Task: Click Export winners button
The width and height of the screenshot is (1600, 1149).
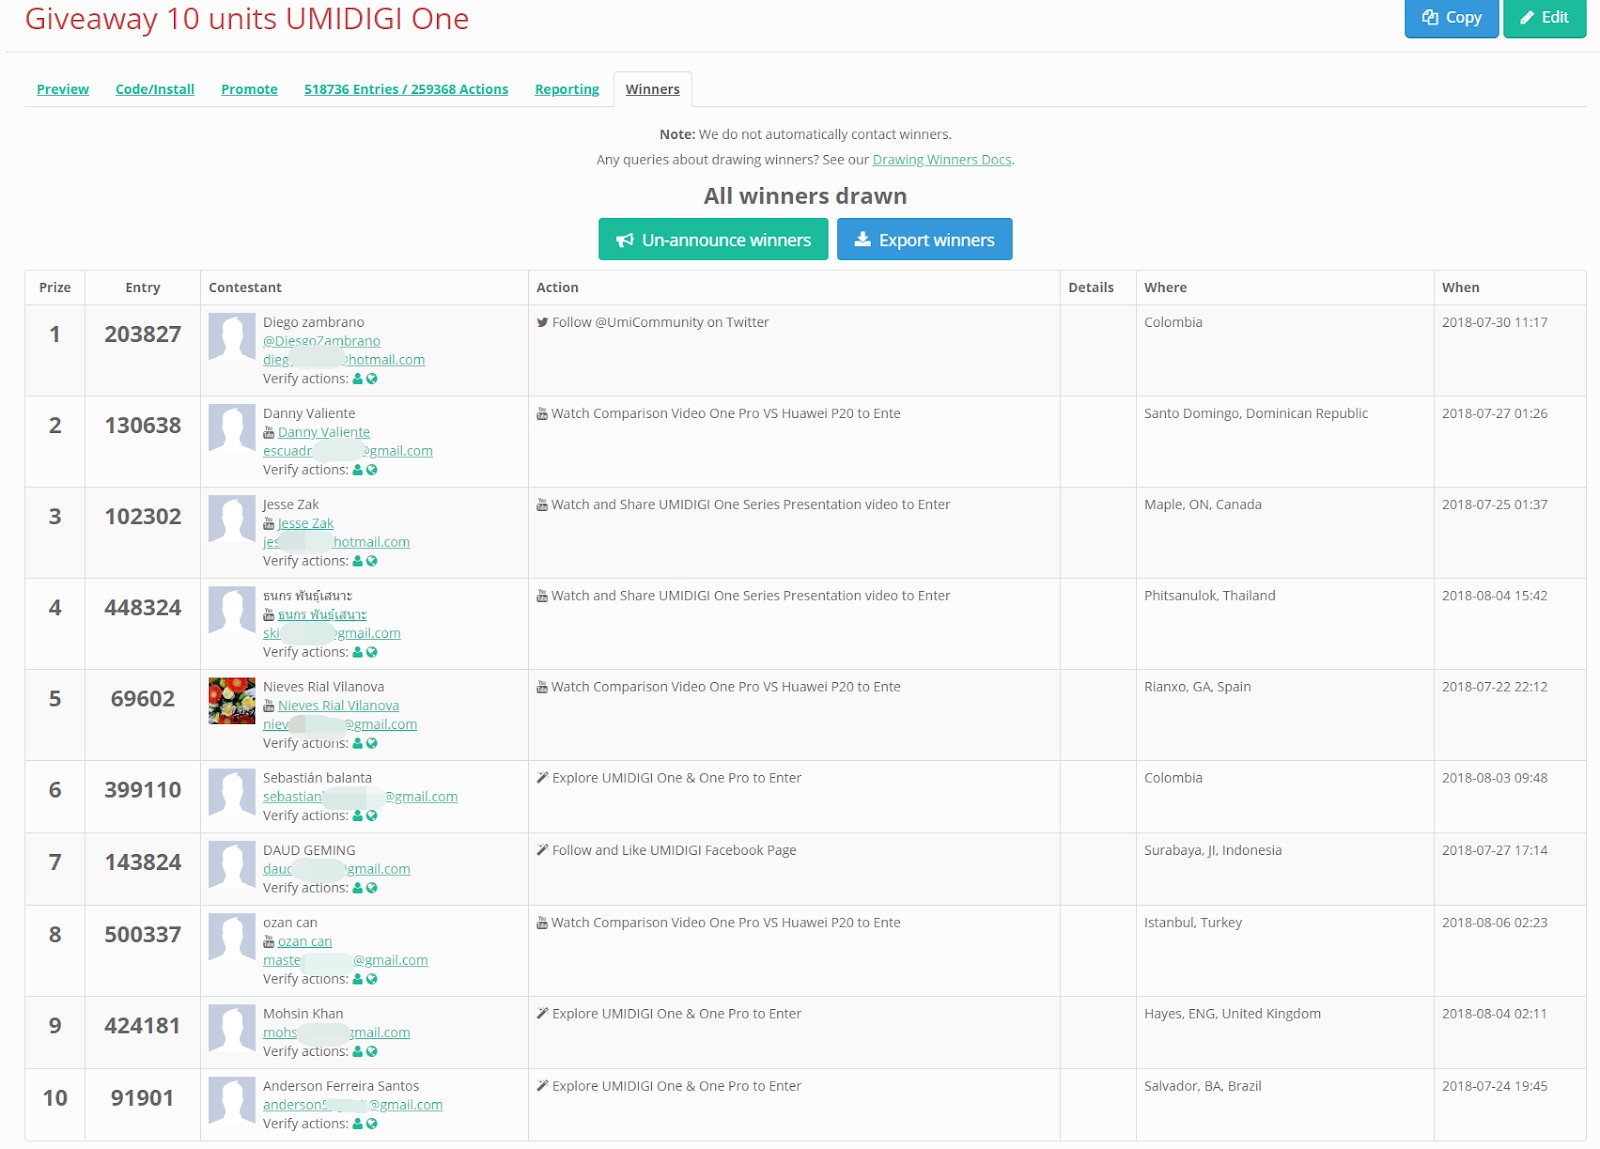Action: tap(924, 239)
